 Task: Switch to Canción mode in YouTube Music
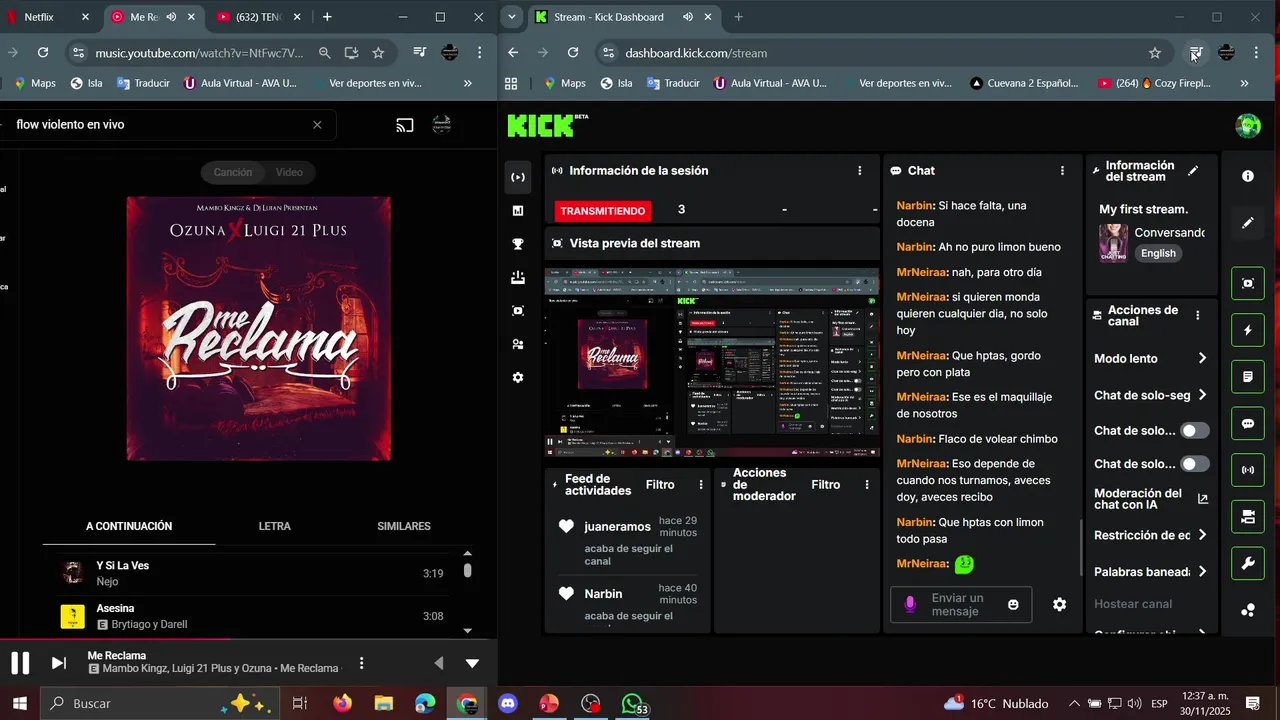(233, 172)
